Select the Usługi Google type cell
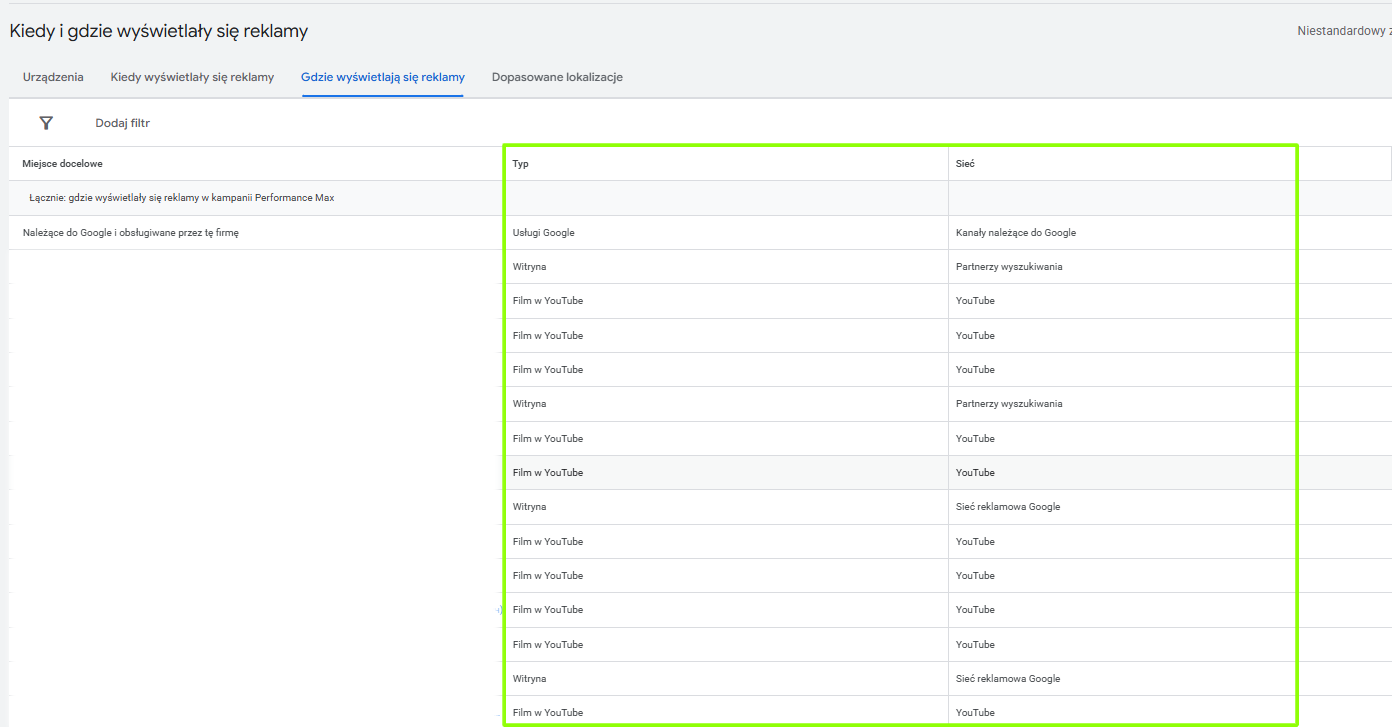1392x727 pixels. tap(543, 233)
